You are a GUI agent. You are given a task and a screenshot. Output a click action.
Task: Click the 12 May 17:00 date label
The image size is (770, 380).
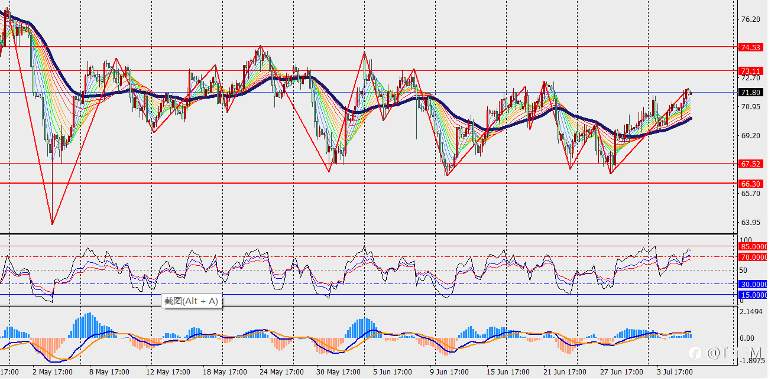click(168, 372)
